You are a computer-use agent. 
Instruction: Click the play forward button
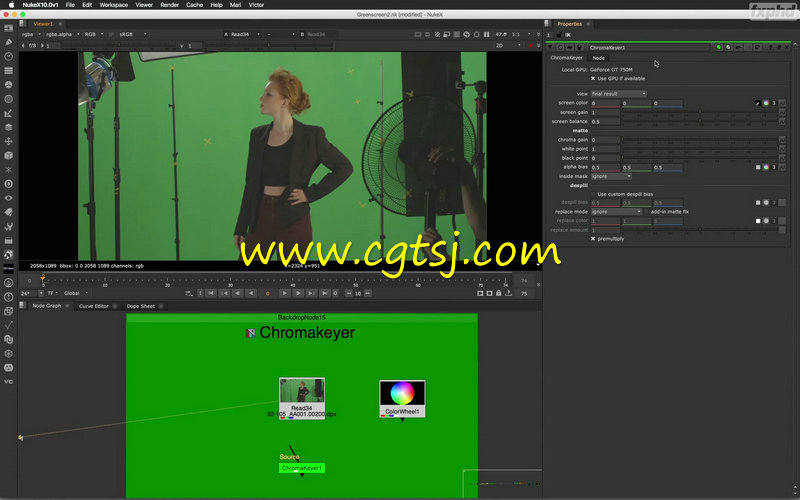click(x=285, y=293)
